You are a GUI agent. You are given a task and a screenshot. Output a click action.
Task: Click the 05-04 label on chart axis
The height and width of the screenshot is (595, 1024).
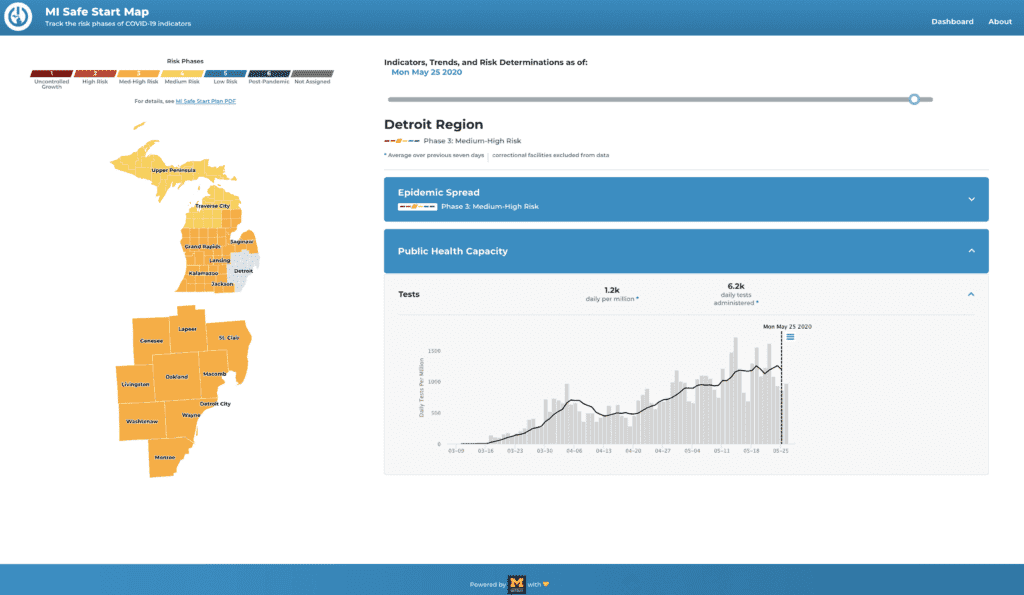[x=692, y=451]
